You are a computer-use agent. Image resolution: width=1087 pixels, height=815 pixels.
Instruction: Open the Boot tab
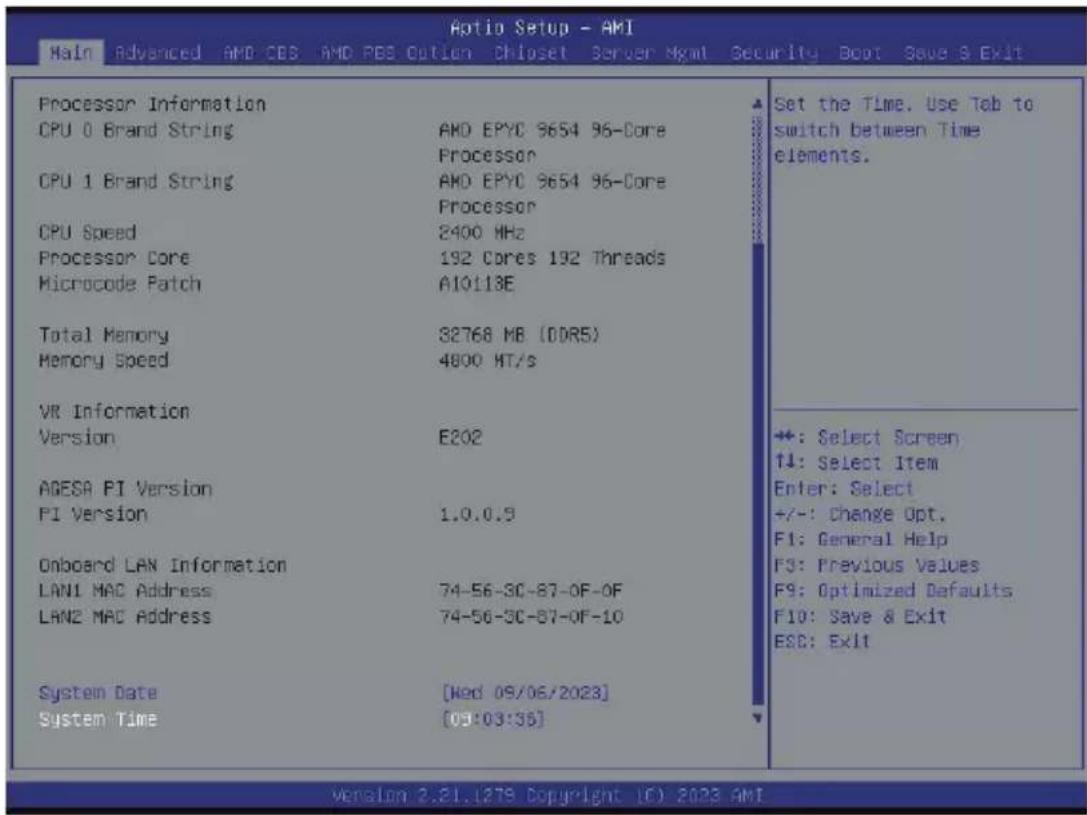(860, 53)
